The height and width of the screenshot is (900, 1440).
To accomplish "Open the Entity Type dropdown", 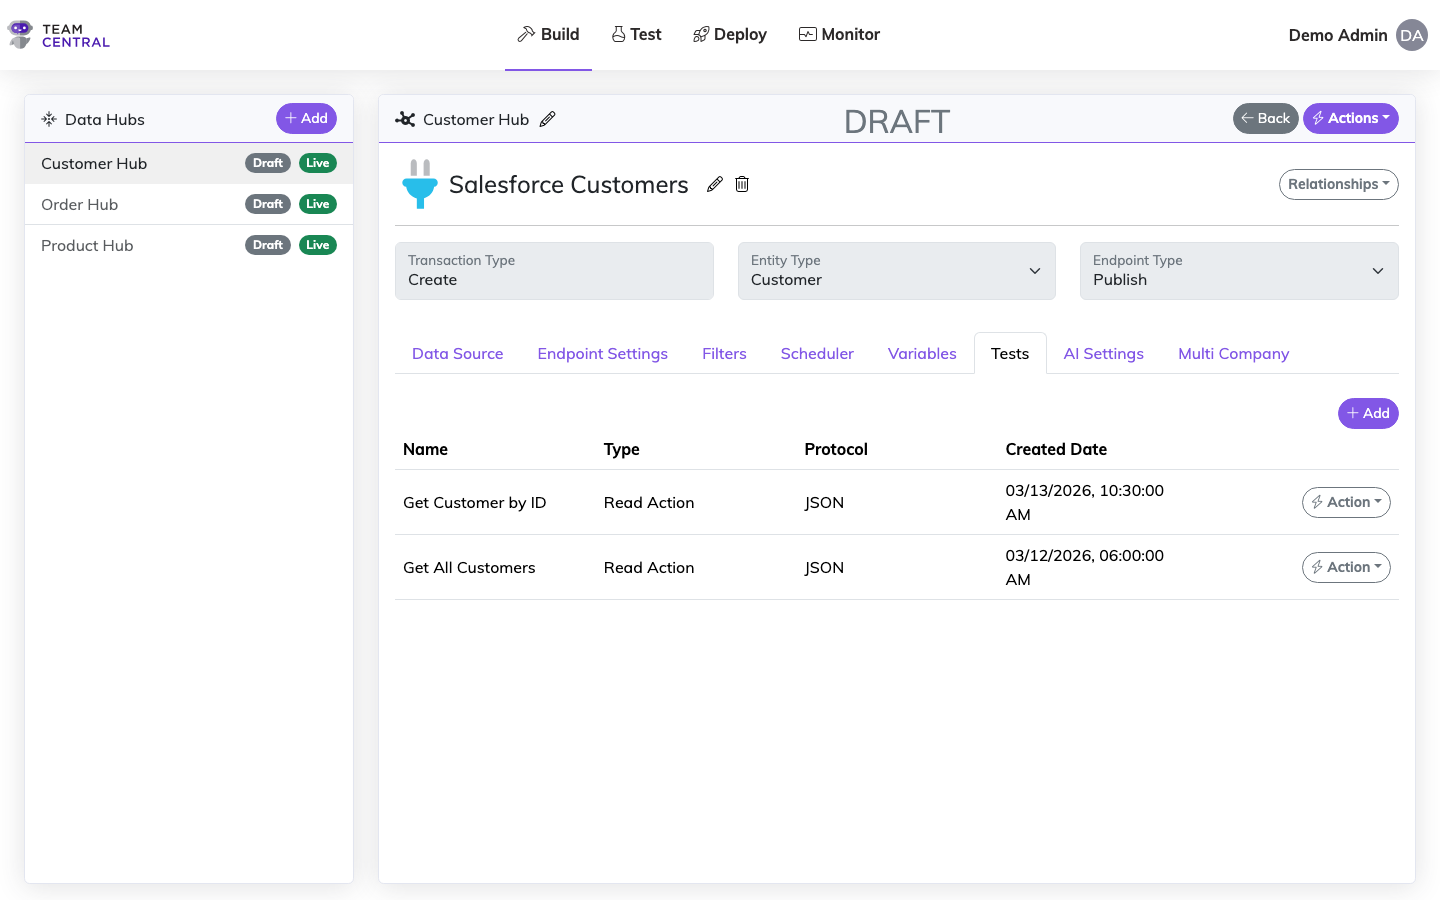I will [x=1035, y=271].
